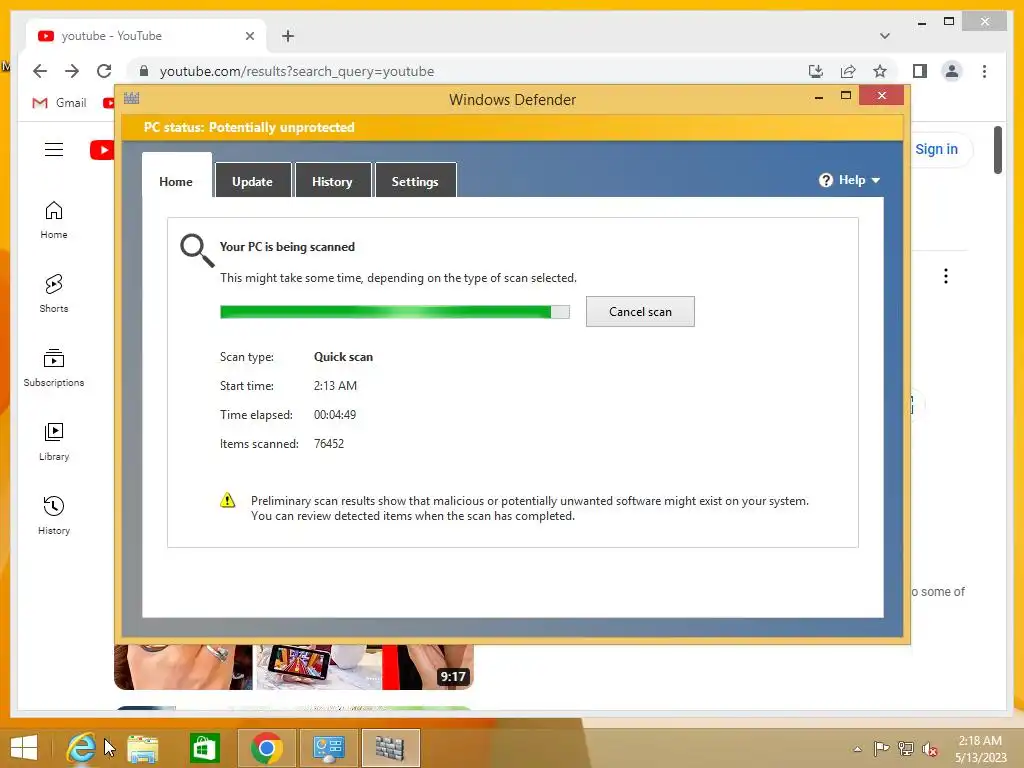Switch to Chrome on the taskbar
Screen dimensions: 1024x768
pyautogui.click(x=266, y=748)
